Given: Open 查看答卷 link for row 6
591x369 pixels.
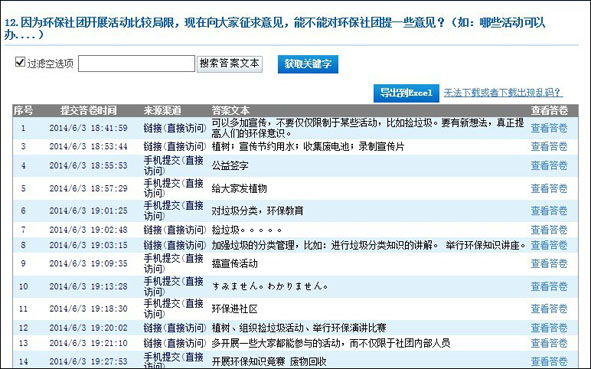Looking at the screenshot, I should (549, 211).
